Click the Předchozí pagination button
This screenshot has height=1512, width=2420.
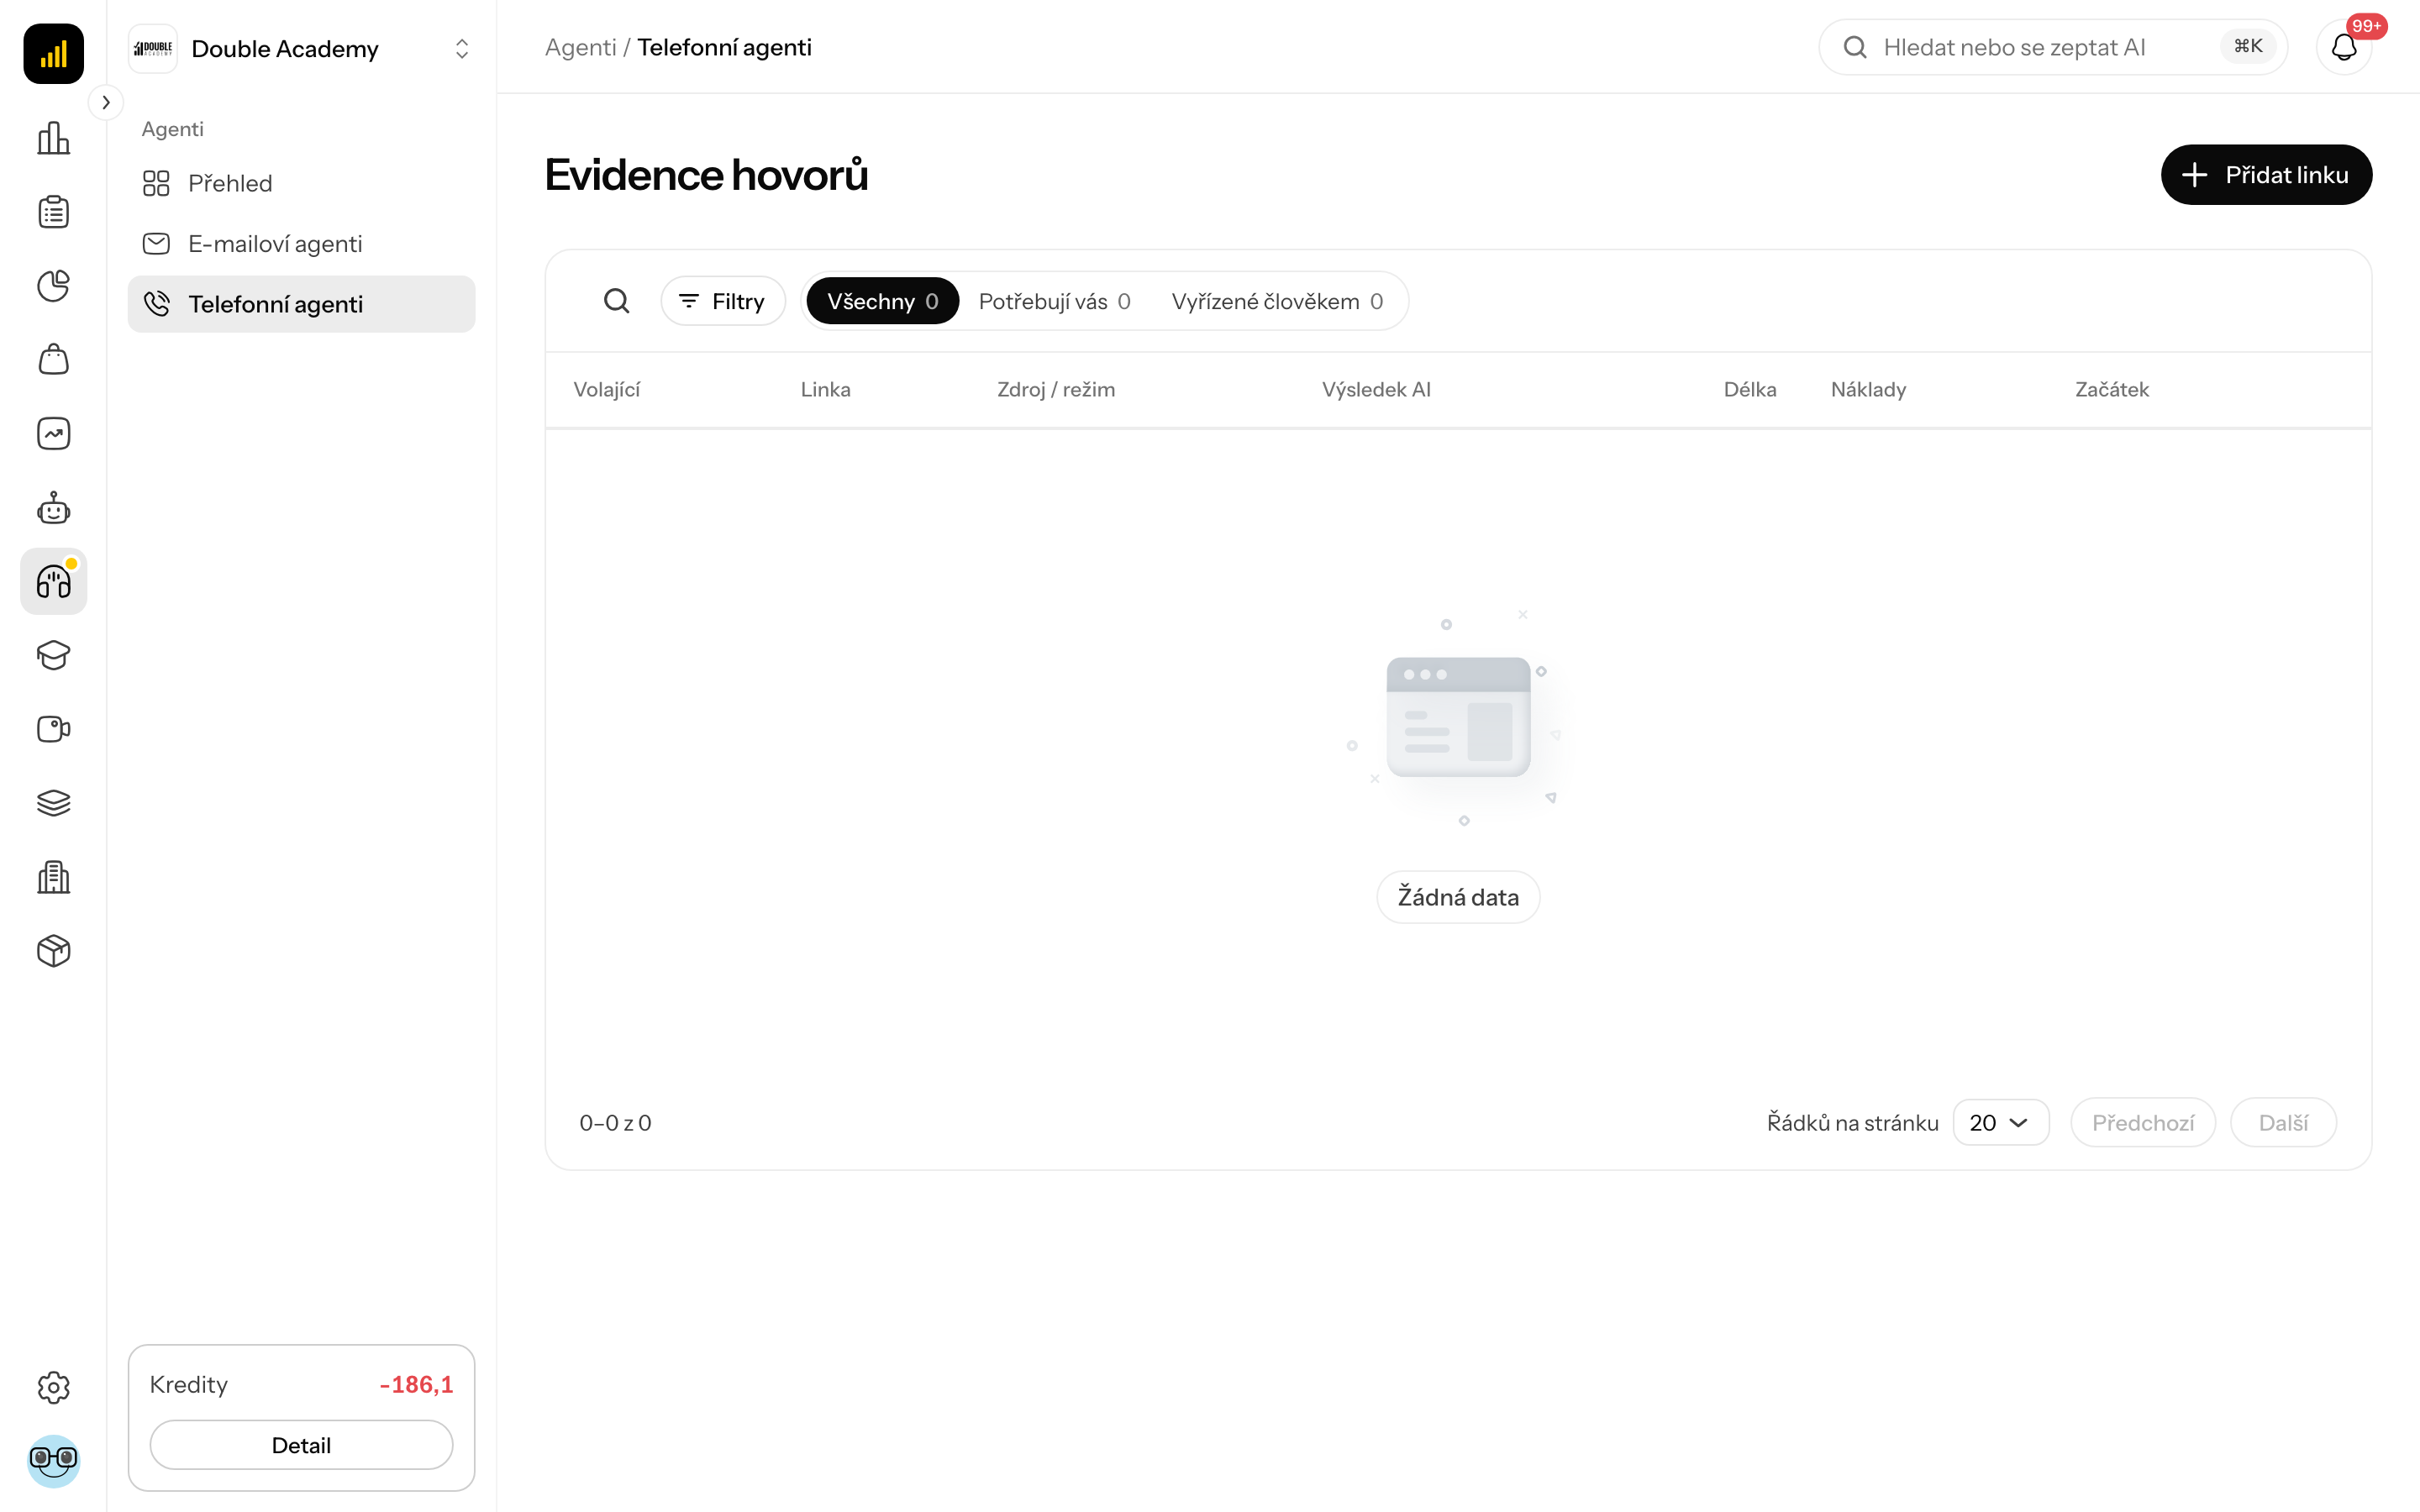(x=2142, y=1122)
